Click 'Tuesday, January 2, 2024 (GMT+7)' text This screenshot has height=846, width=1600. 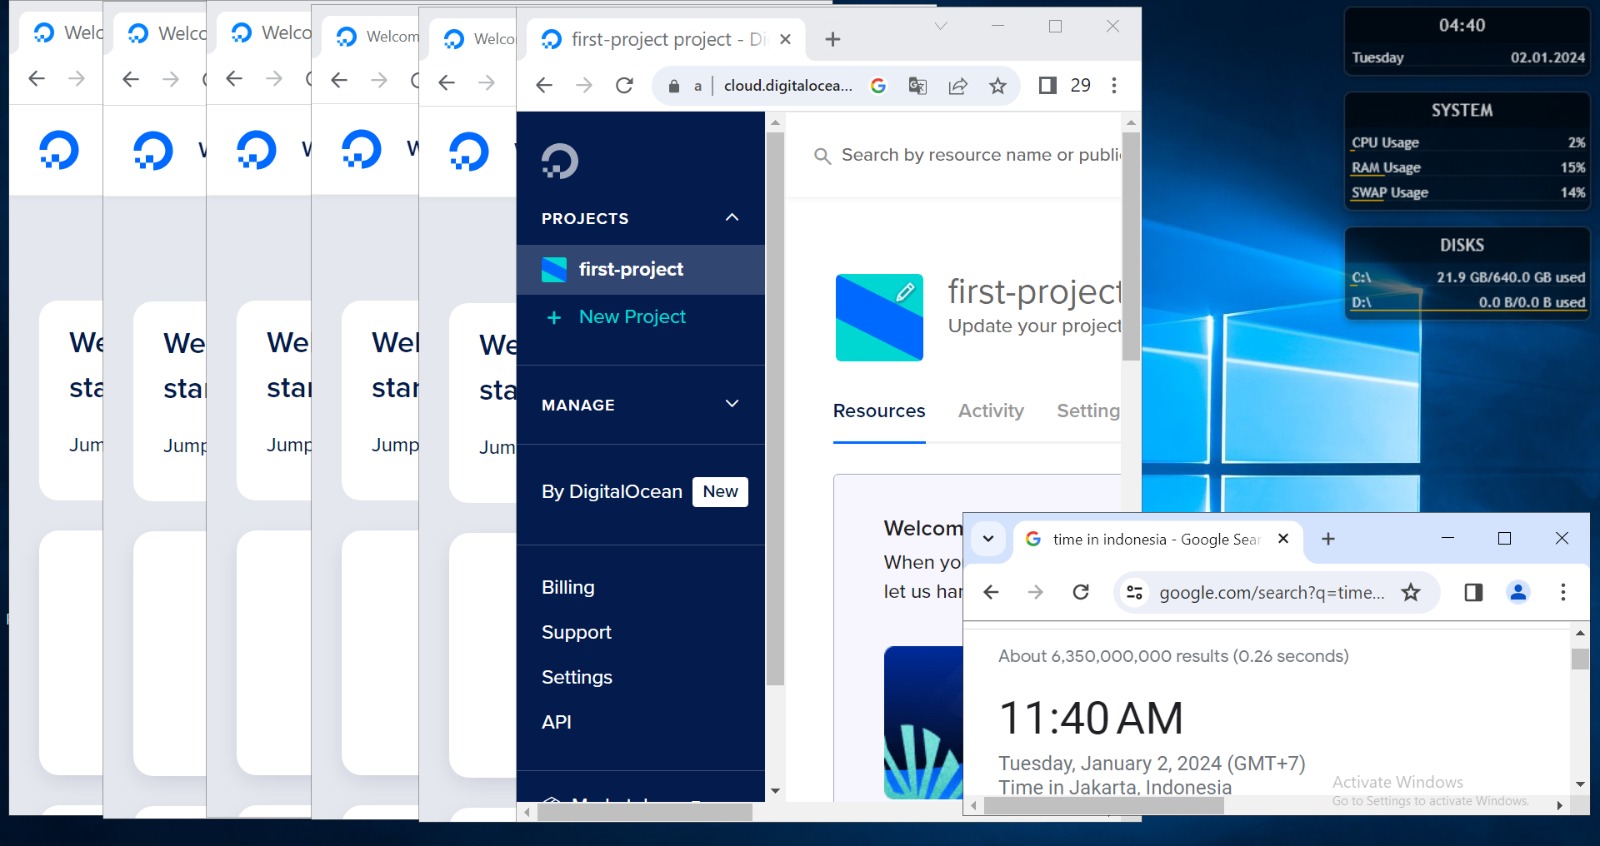1152,764
